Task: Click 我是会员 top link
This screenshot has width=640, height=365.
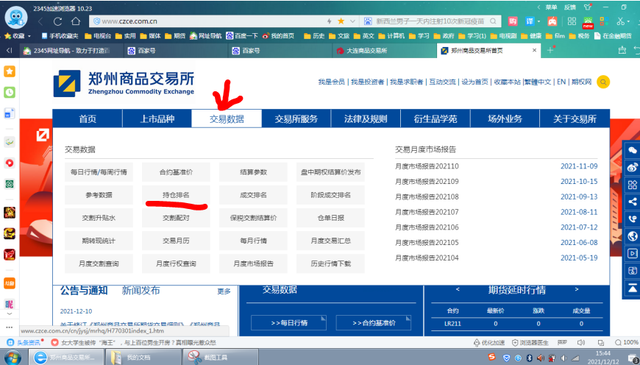Action: [x=331, y=82]
